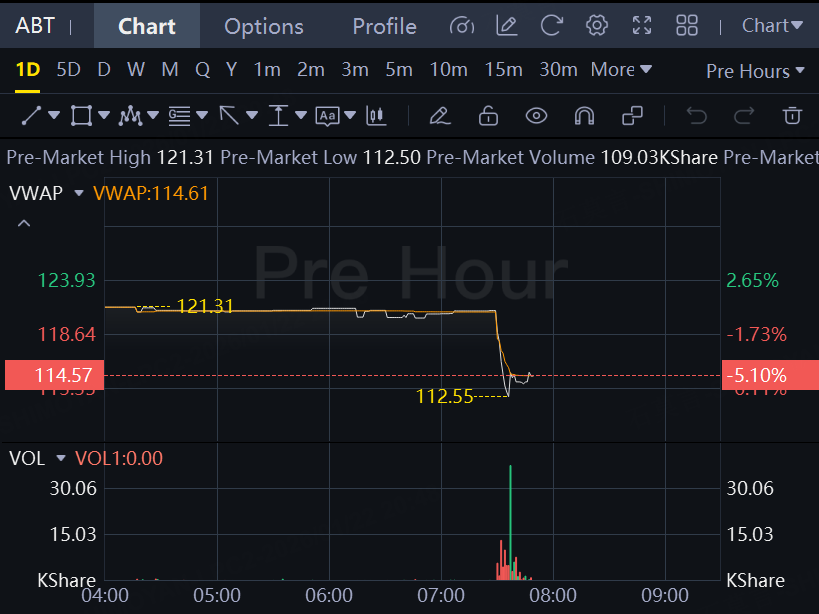Click the candlestick chart type icon
The height and width of the screenshot is (614, 819).
click(376, 115)
